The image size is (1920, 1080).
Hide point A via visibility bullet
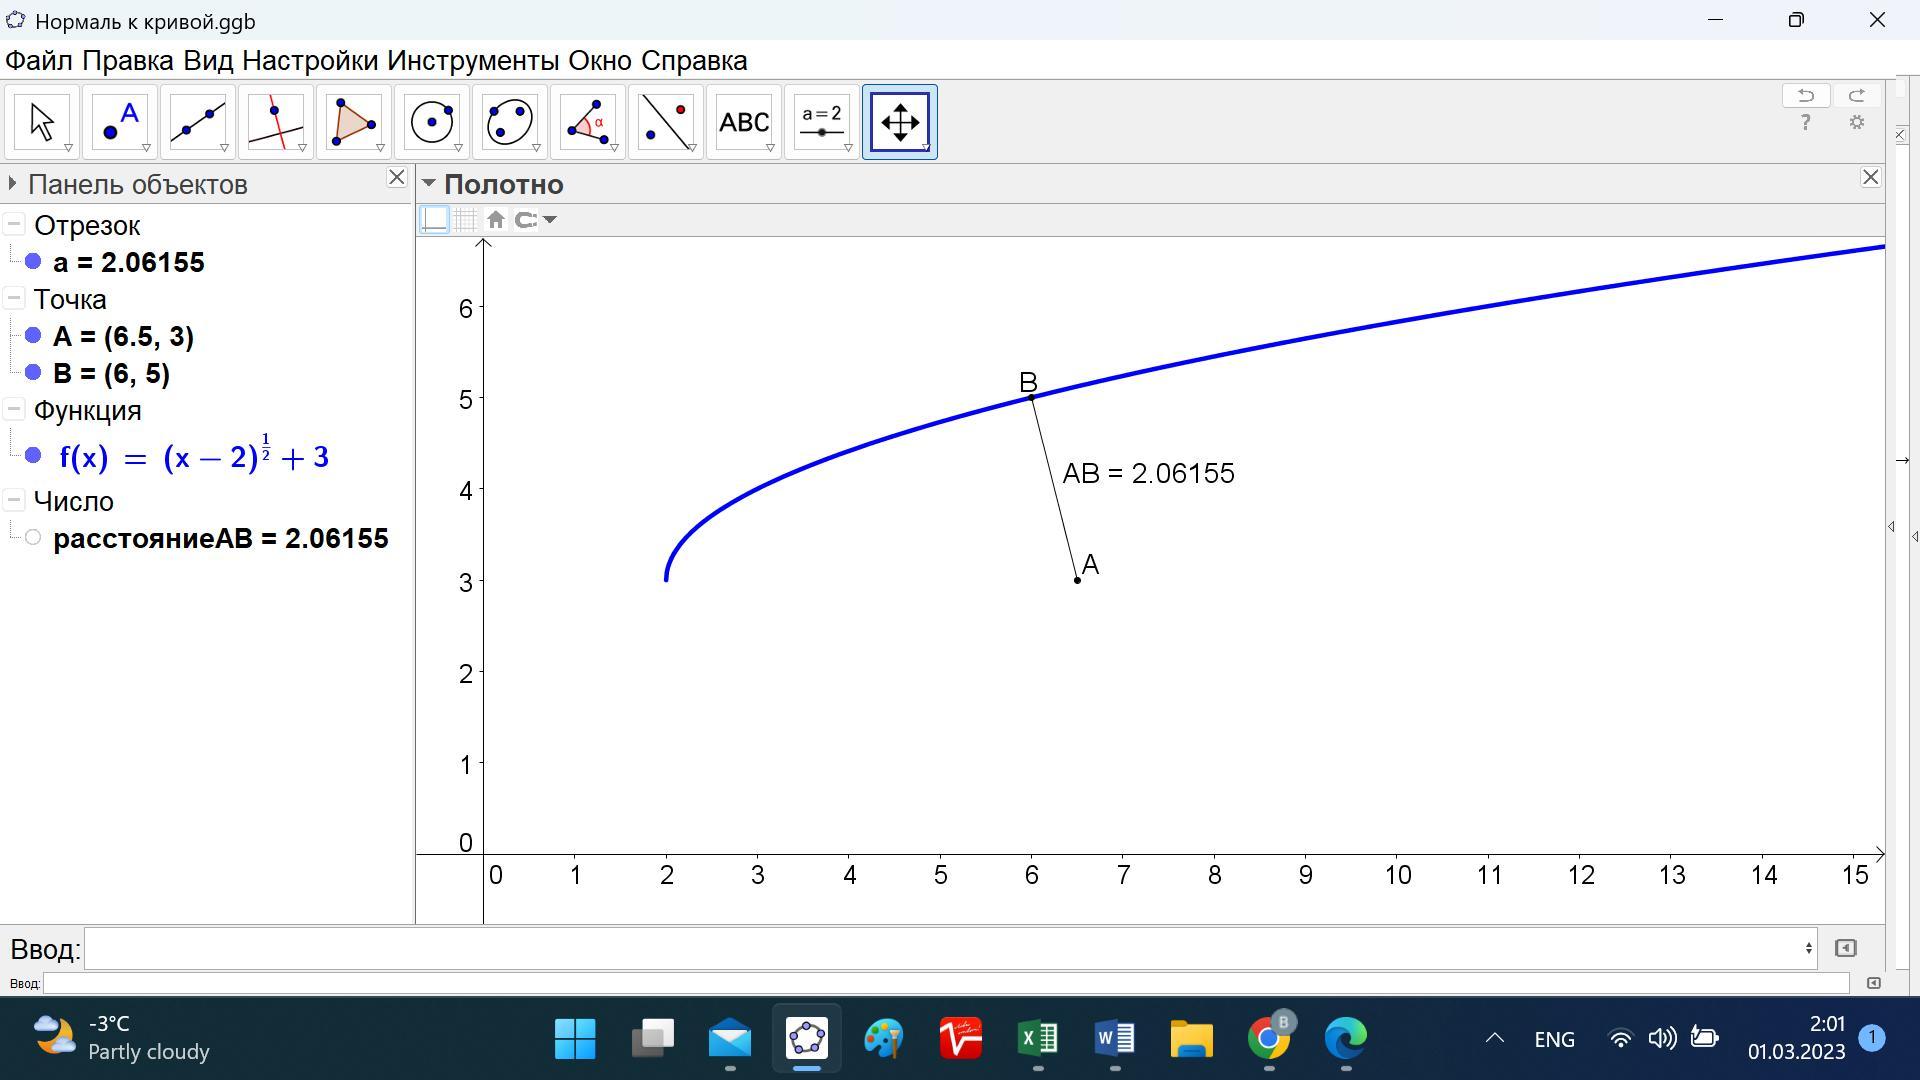click(x=33, y=336)
